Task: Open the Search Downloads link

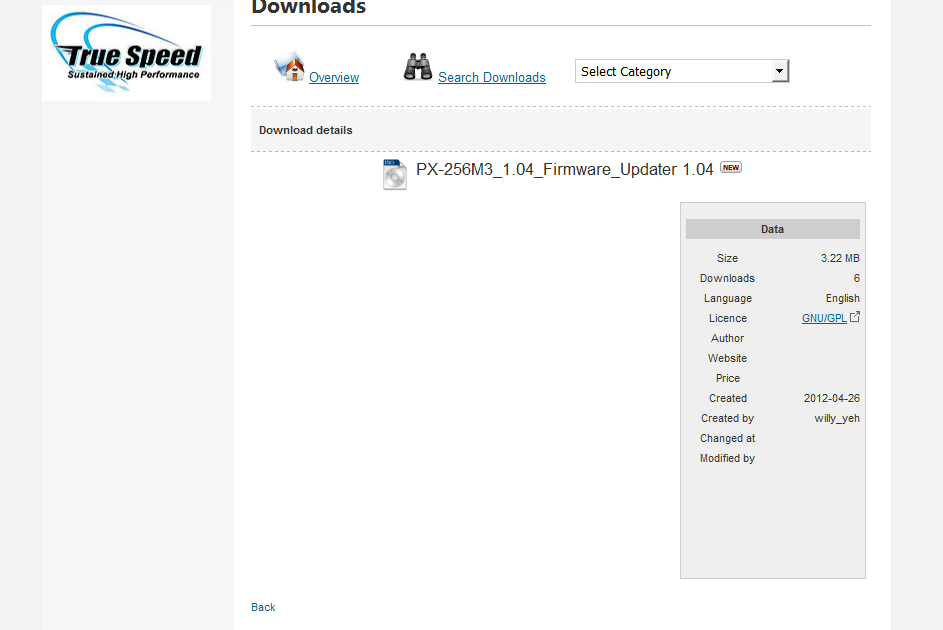Action: [x=492, y=78]
